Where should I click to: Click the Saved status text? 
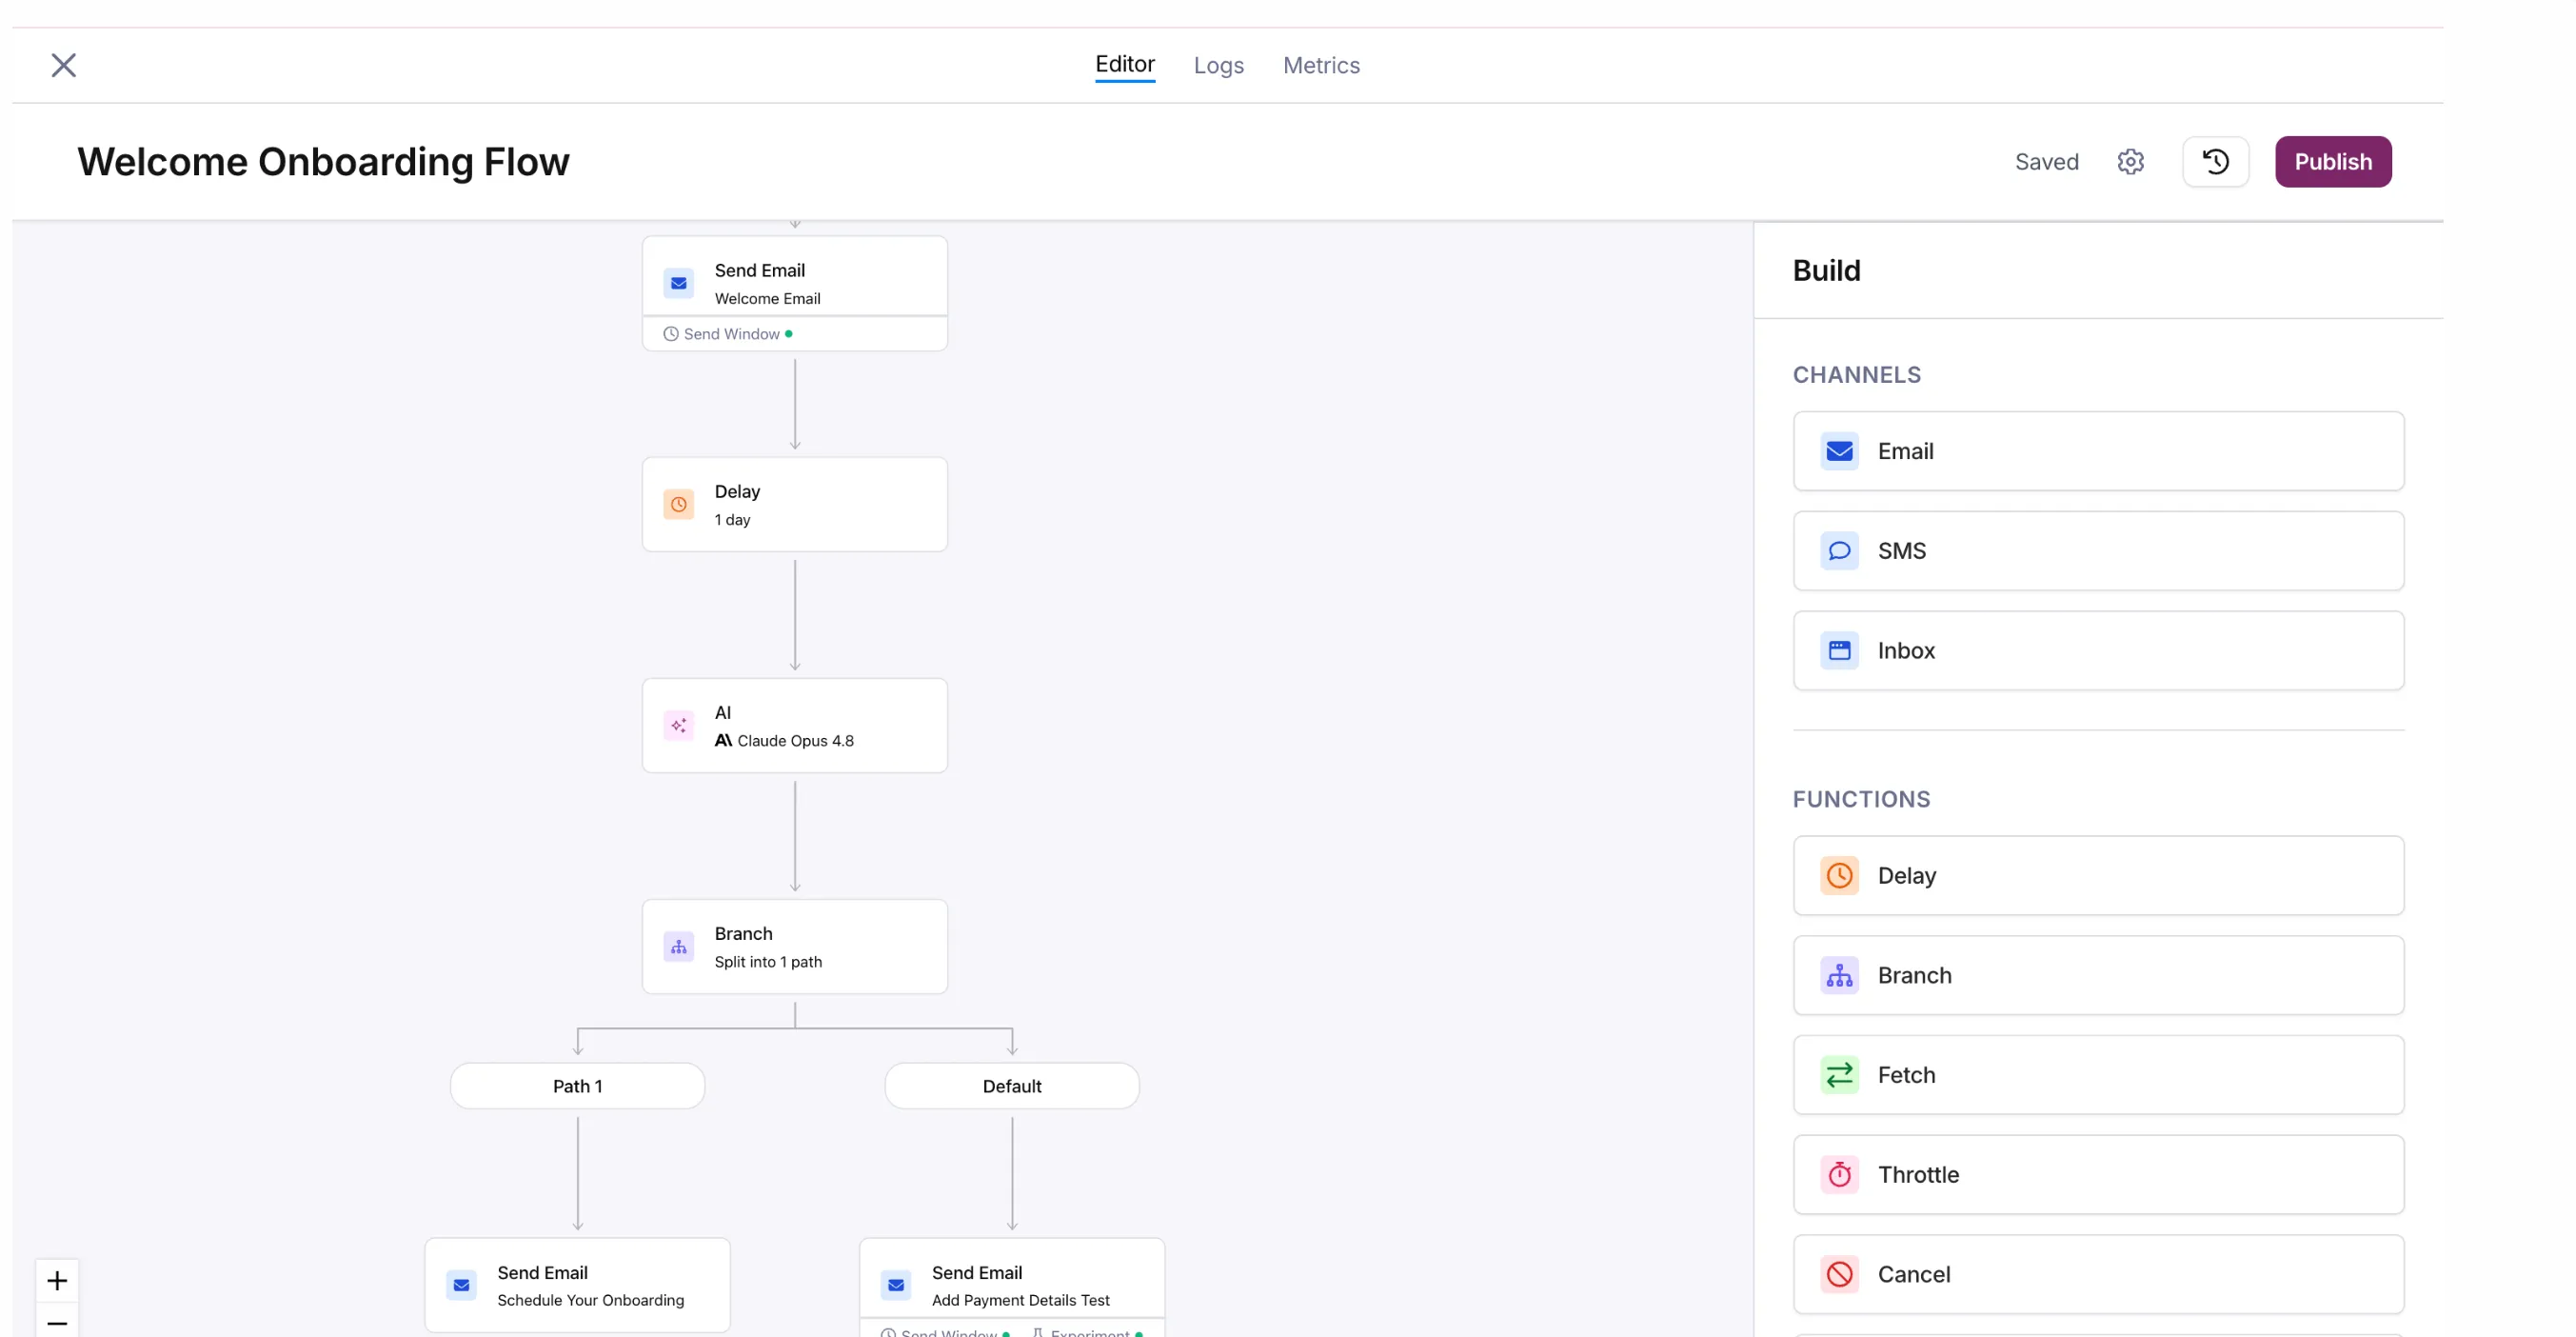click(2046, 162)
